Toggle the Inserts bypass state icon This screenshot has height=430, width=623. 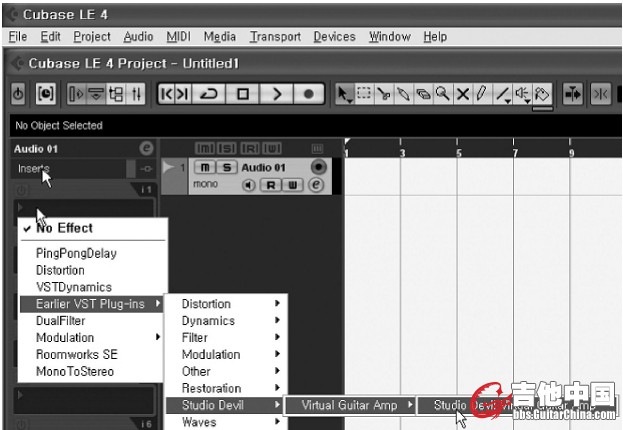pyautogui.click(x=146, y=169)
